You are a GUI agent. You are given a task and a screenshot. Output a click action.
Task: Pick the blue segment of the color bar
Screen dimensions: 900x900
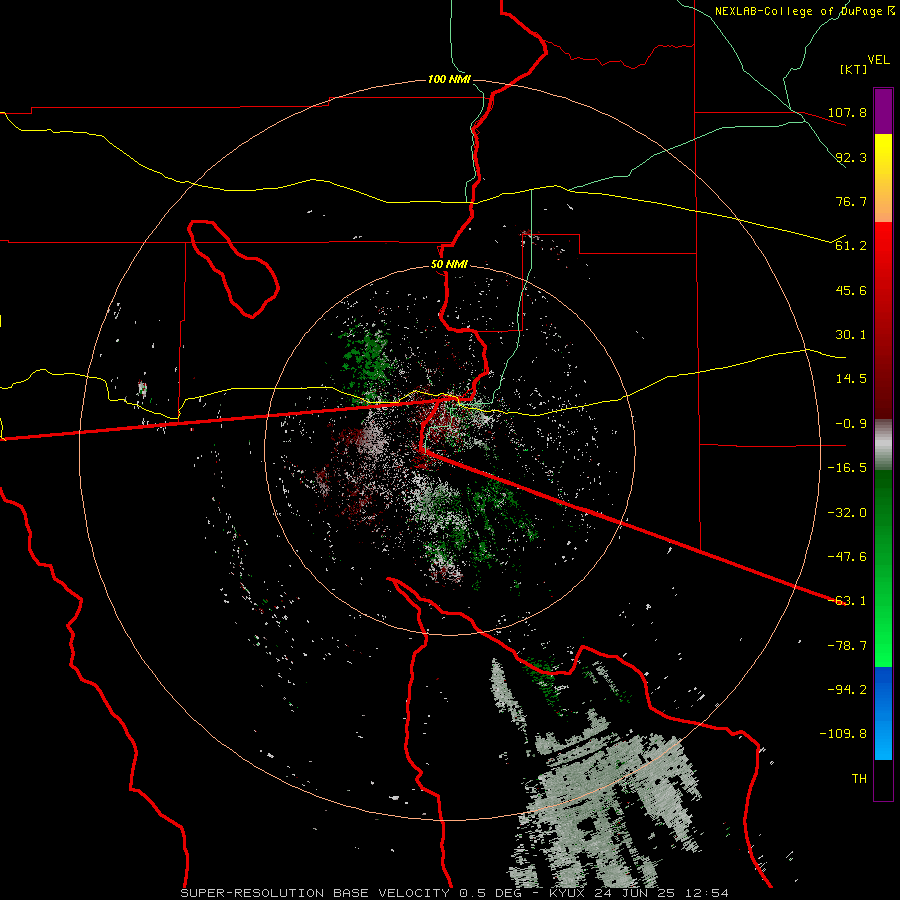pyautogui.click(x=883, y=713)
